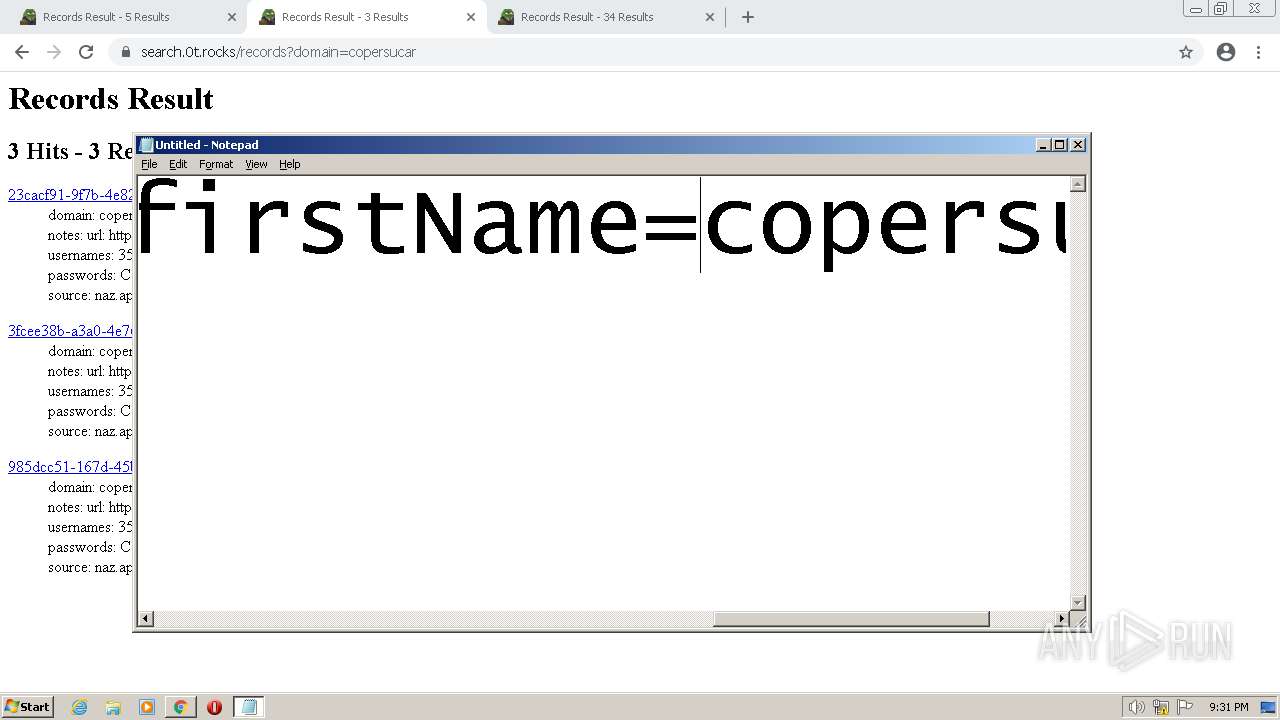Open the record link starting with 985dcc51
Screen dimensions: 1280x720
tap(70, 467)
